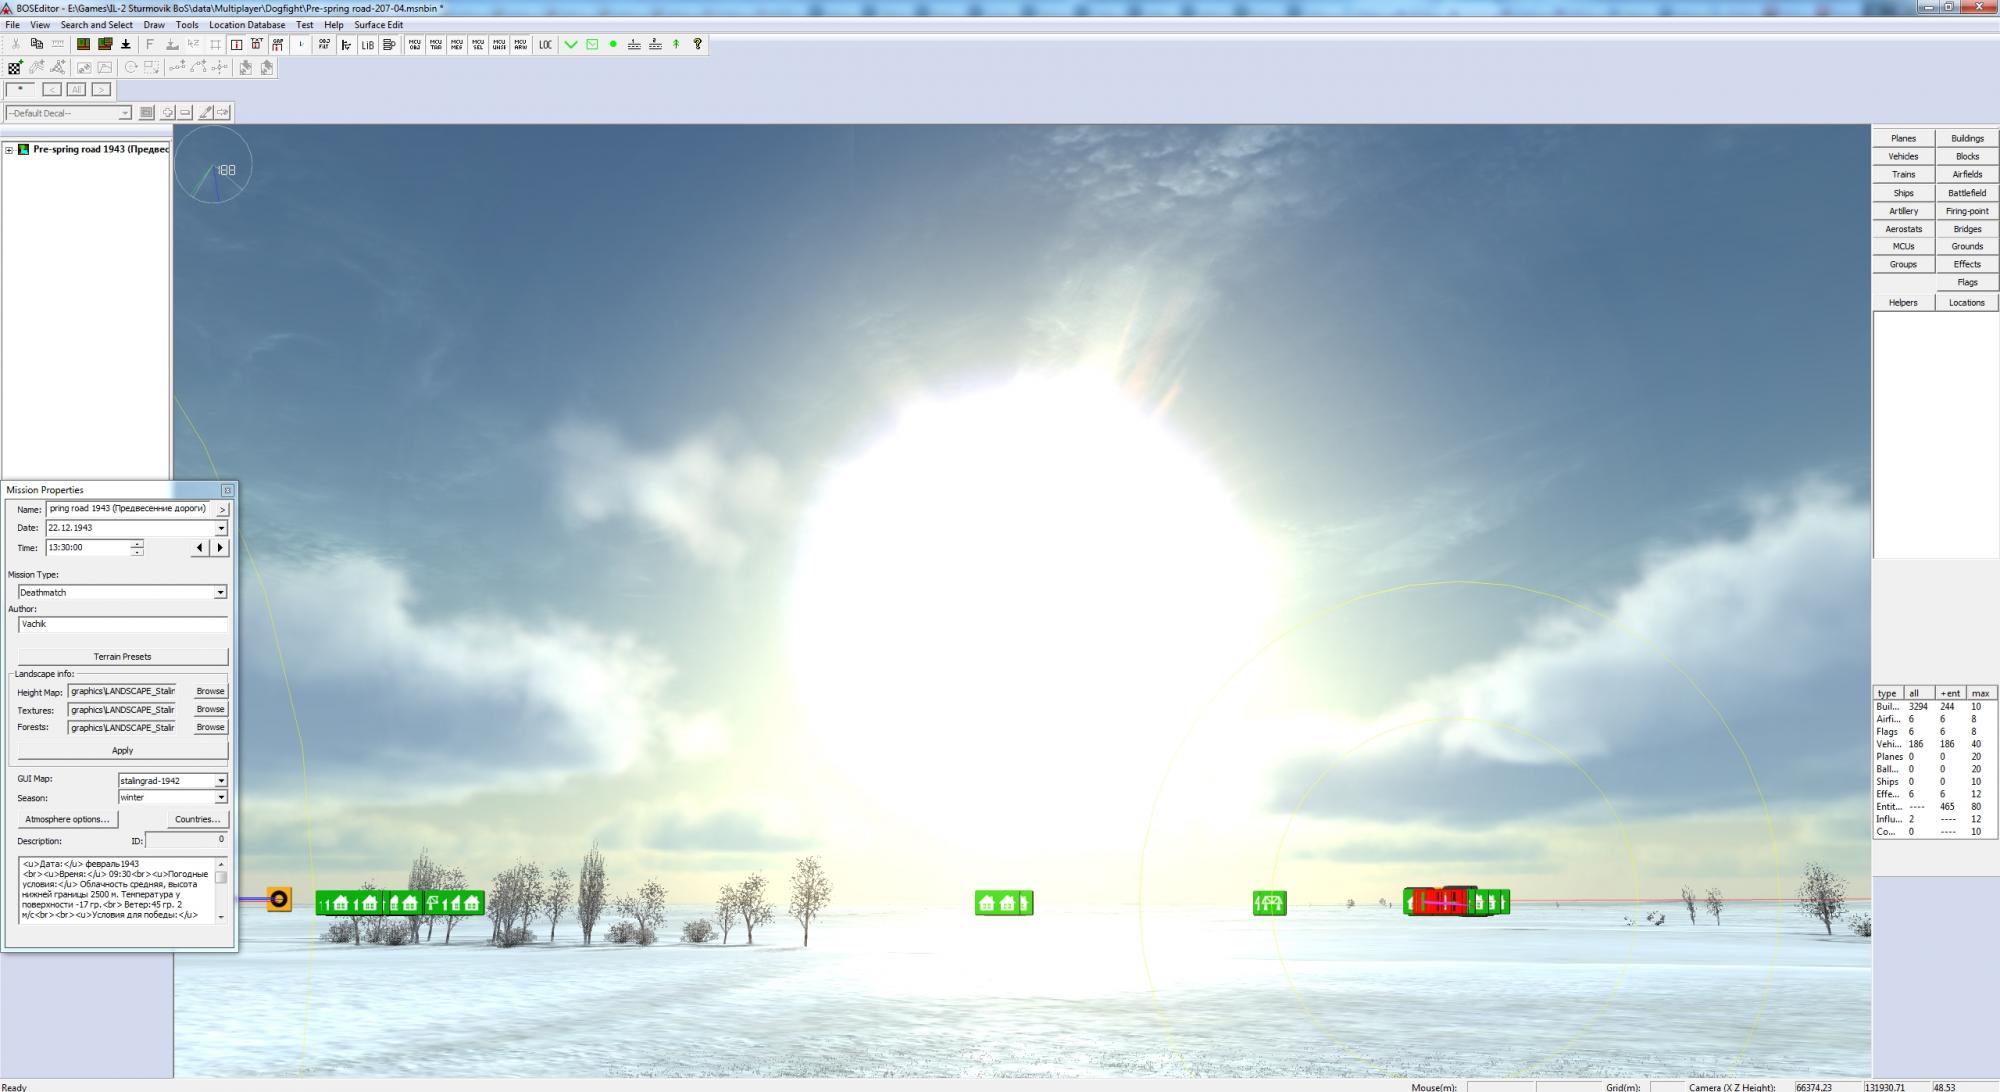
Task: Select the Airfields object category
Action: [1967, 175]
